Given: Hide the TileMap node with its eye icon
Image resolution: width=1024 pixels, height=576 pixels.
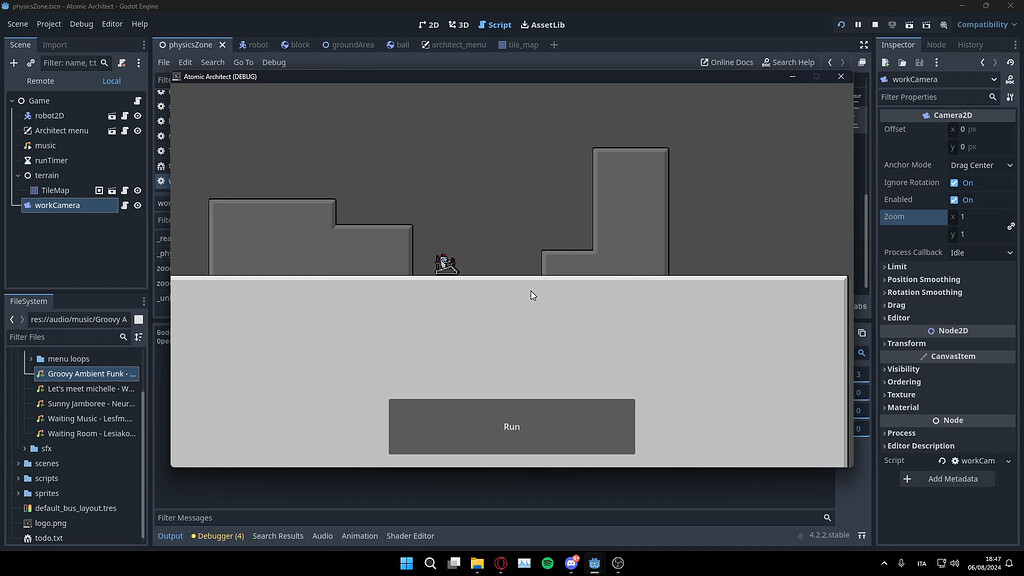Looking at the screenshot, I should (138, 190).
